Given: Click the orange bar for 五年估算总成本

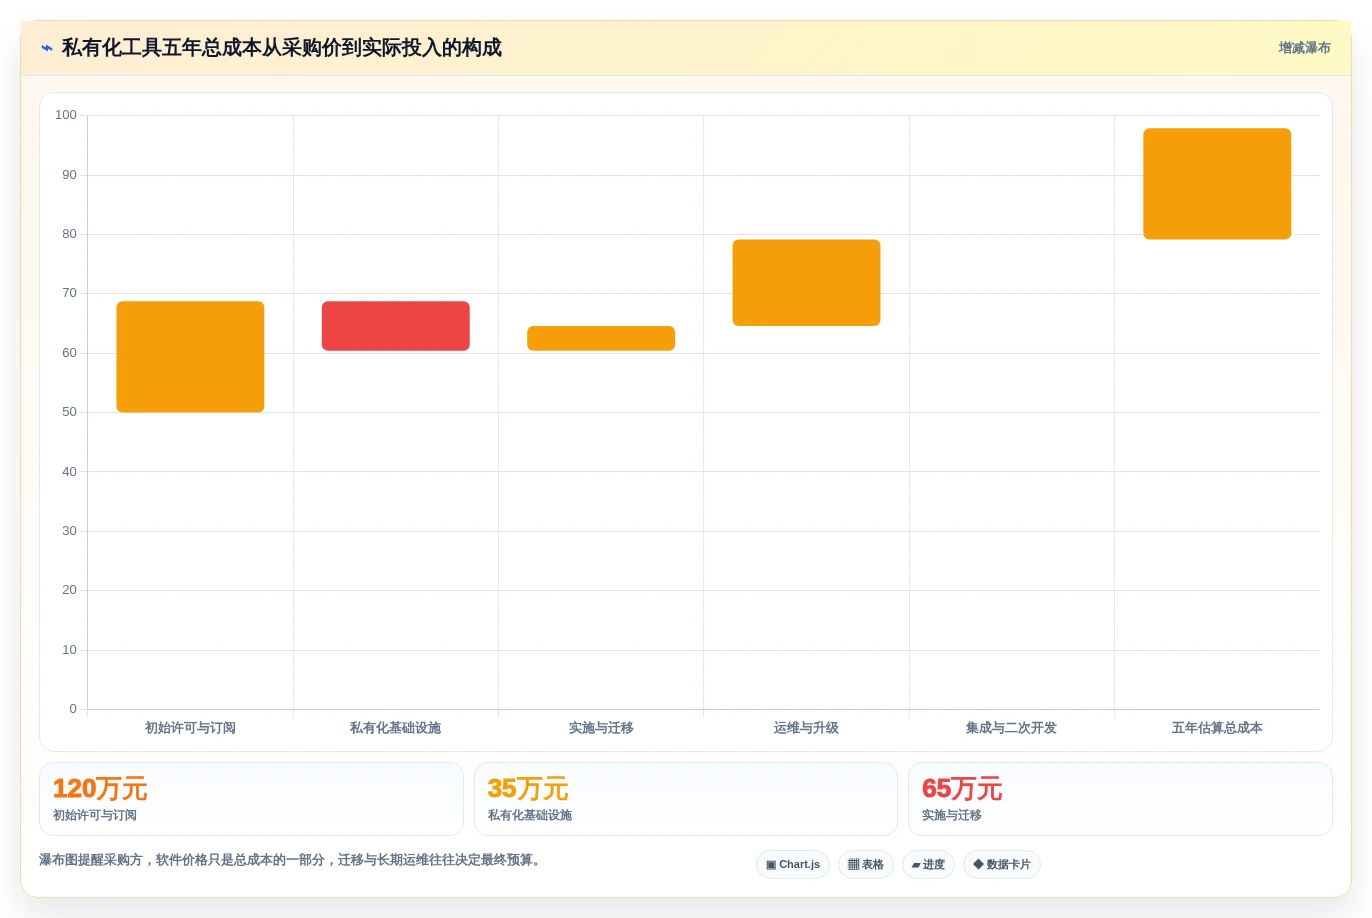Looking at the screenshot, I should pyautogui.click(x=1217, y=184).
